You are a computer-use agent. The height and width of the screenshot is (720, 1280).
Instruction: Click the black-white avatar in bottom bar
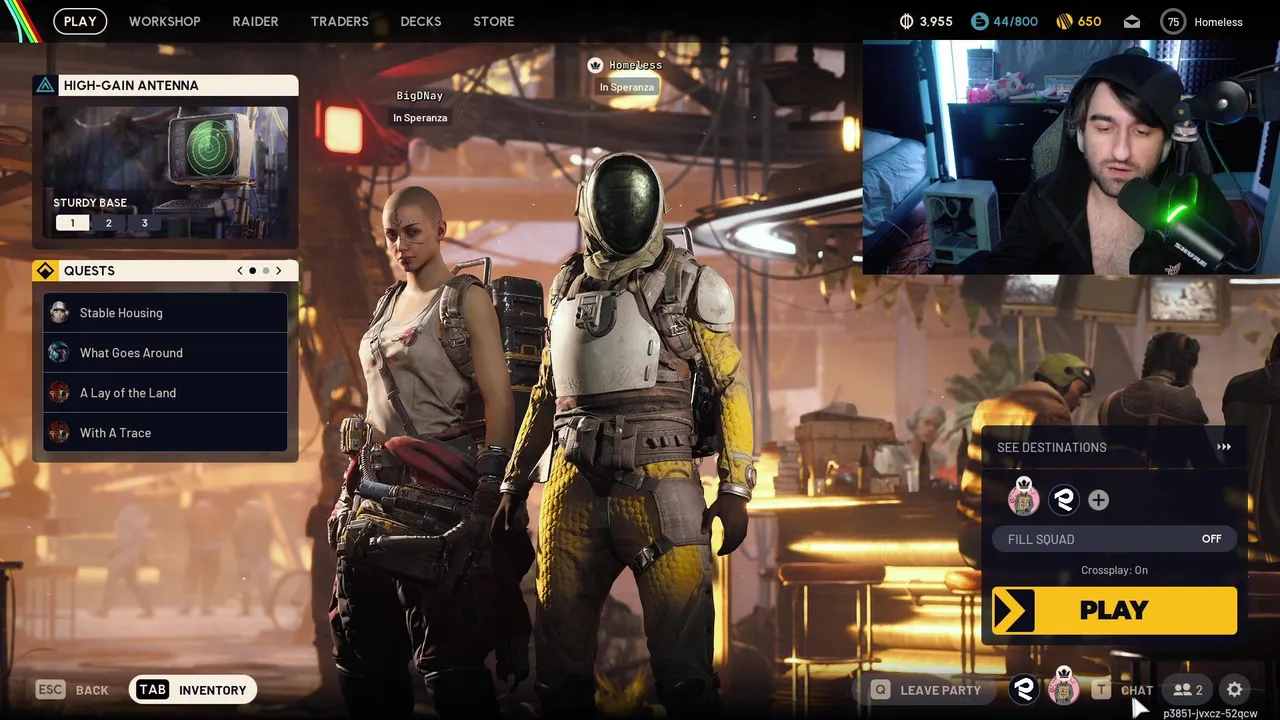[x=1023, y=689]
